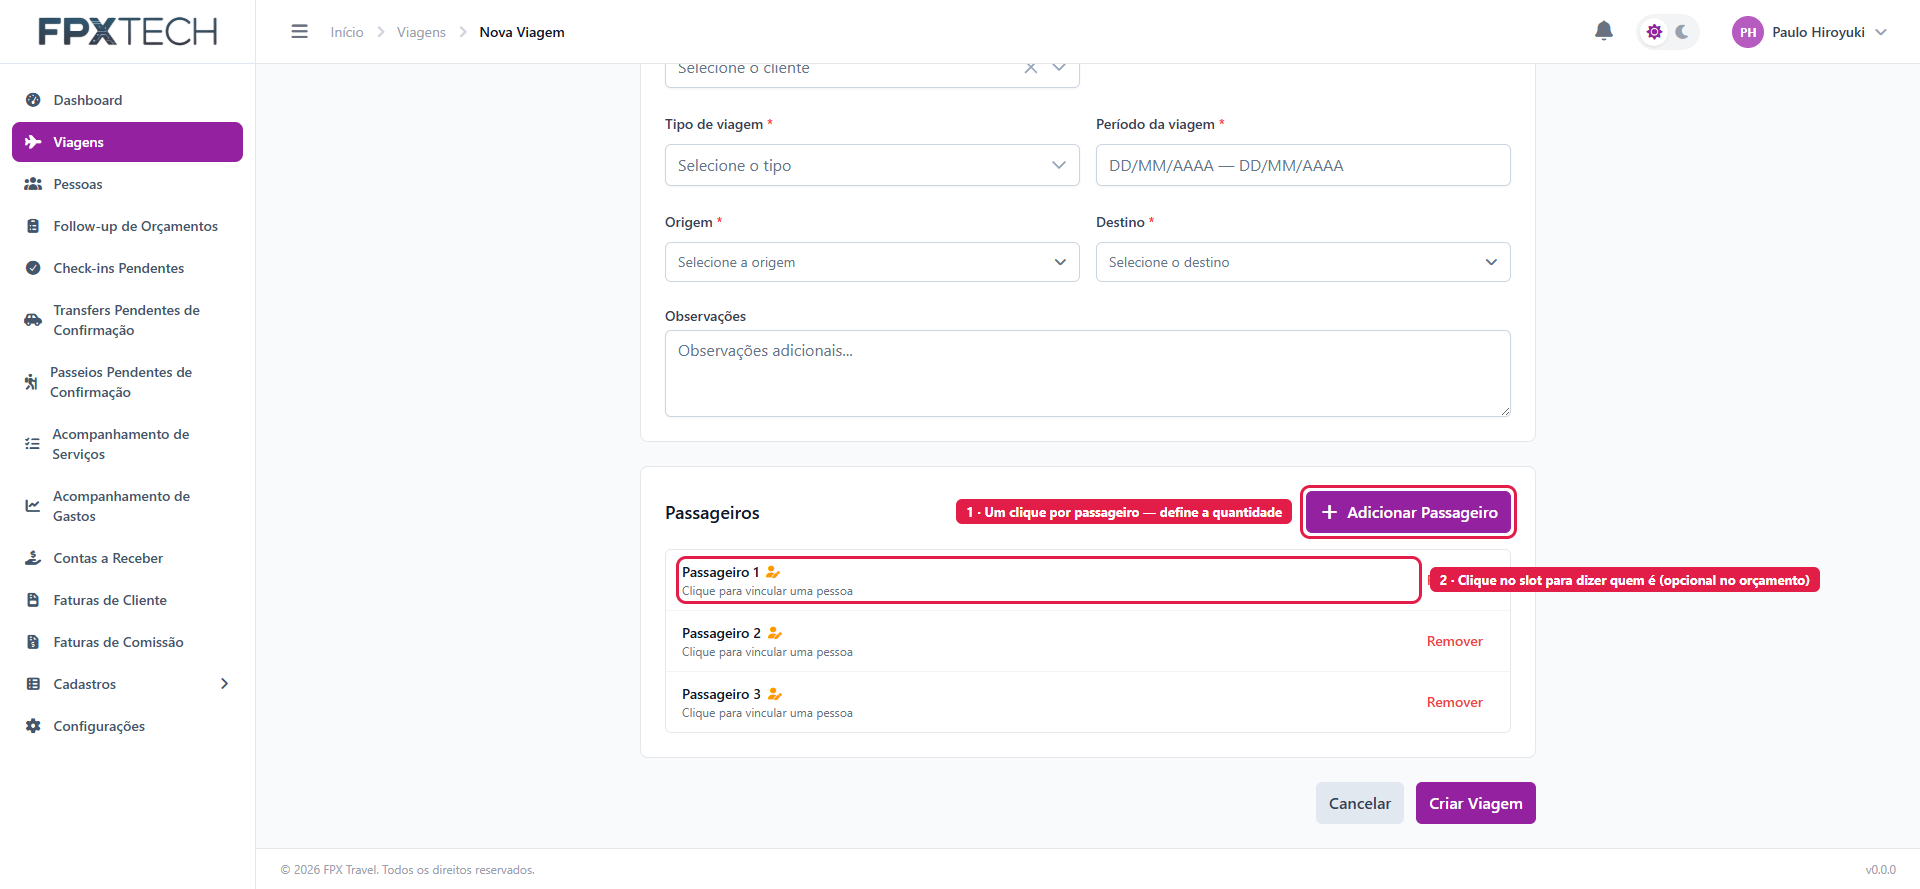
Task: Click the Cancelar button
Action: [1360, 803]
